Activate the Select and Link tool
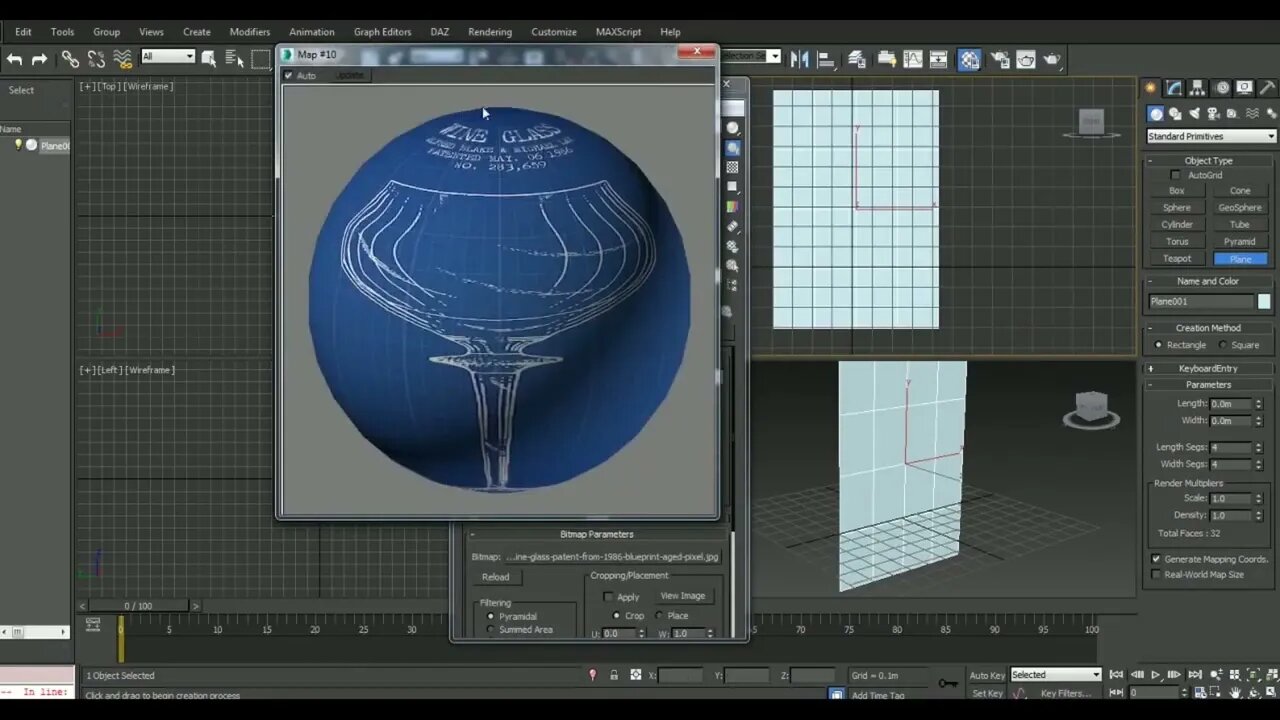The height and width of the screenshot is (720, 1280). coord(70,59)
